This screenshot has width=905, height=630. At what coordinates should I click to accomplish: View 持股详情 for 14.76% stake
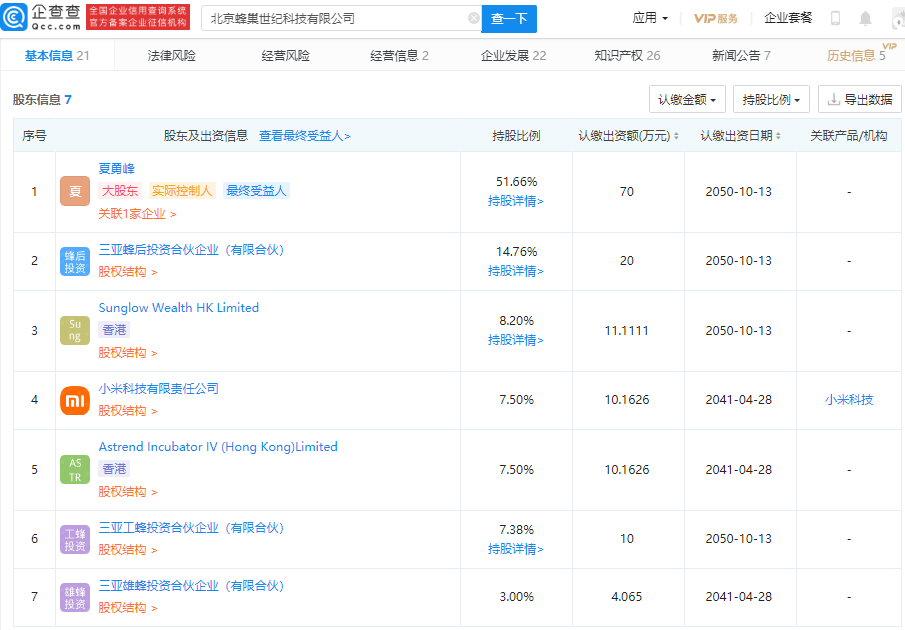point(516,271)
